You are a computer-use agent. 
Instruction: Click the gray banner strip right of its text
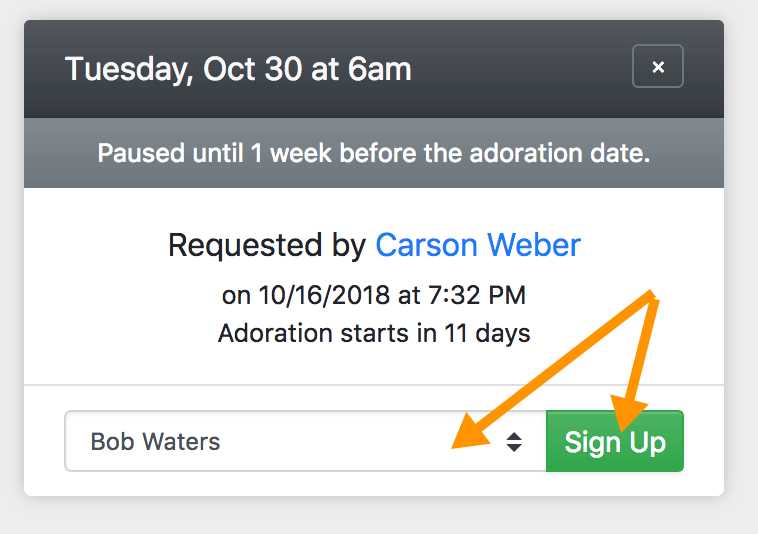(x=690, y=153)
